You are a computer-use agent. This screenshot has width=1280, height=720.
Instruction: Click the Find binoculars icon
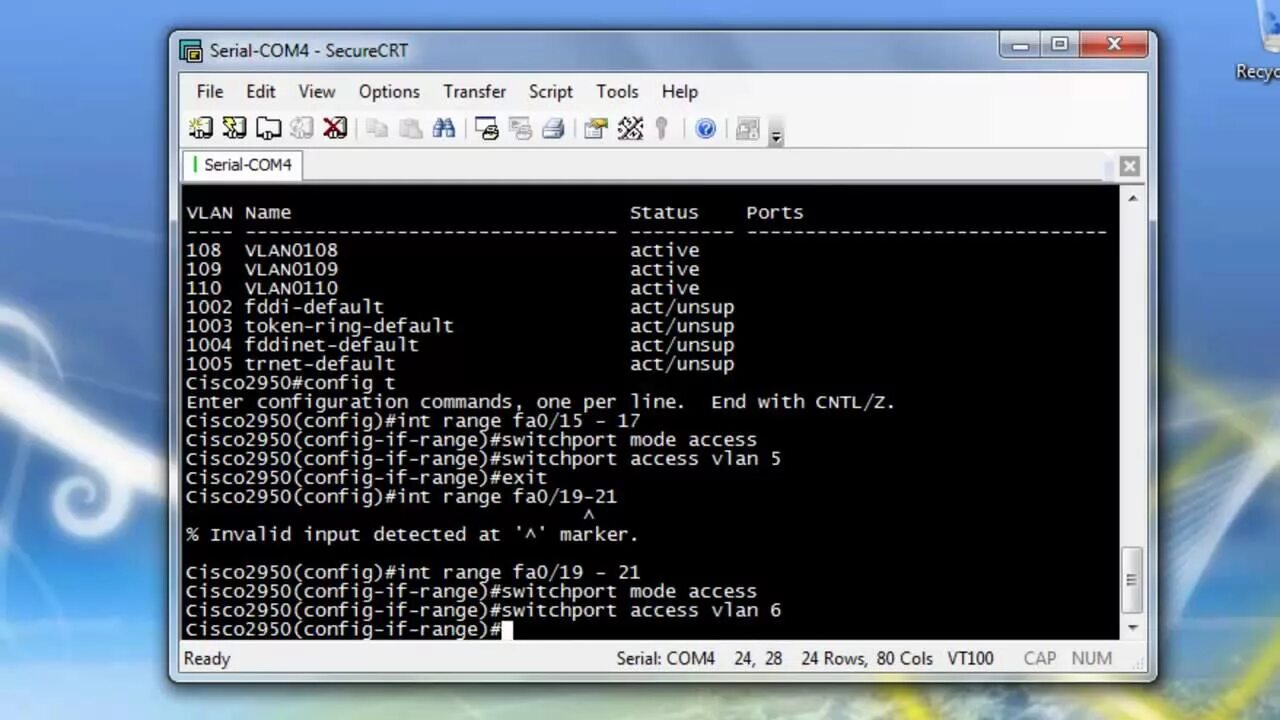click(444, 128)
